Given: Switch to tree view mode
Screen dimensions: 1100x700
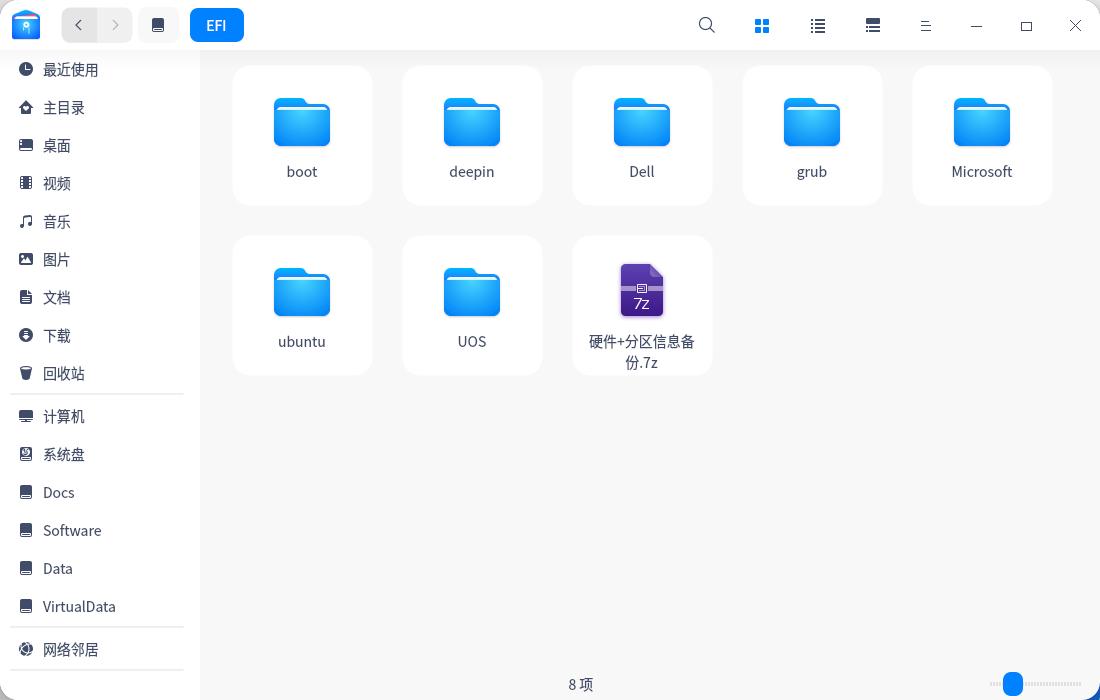Looking at the screenshot, I should [x=872, y=25].
